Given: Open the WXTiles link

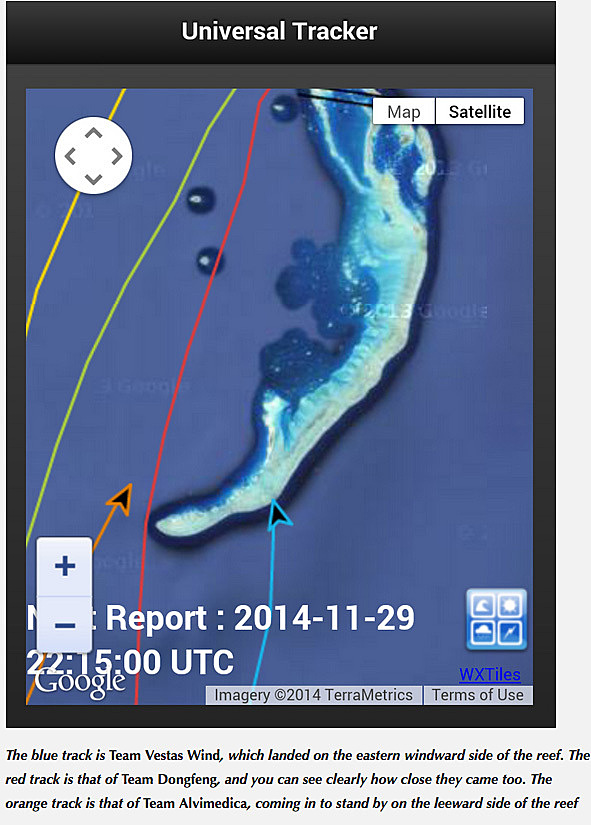Looking at the screenshot, I should pyautogui.click(x=490, y=674).
